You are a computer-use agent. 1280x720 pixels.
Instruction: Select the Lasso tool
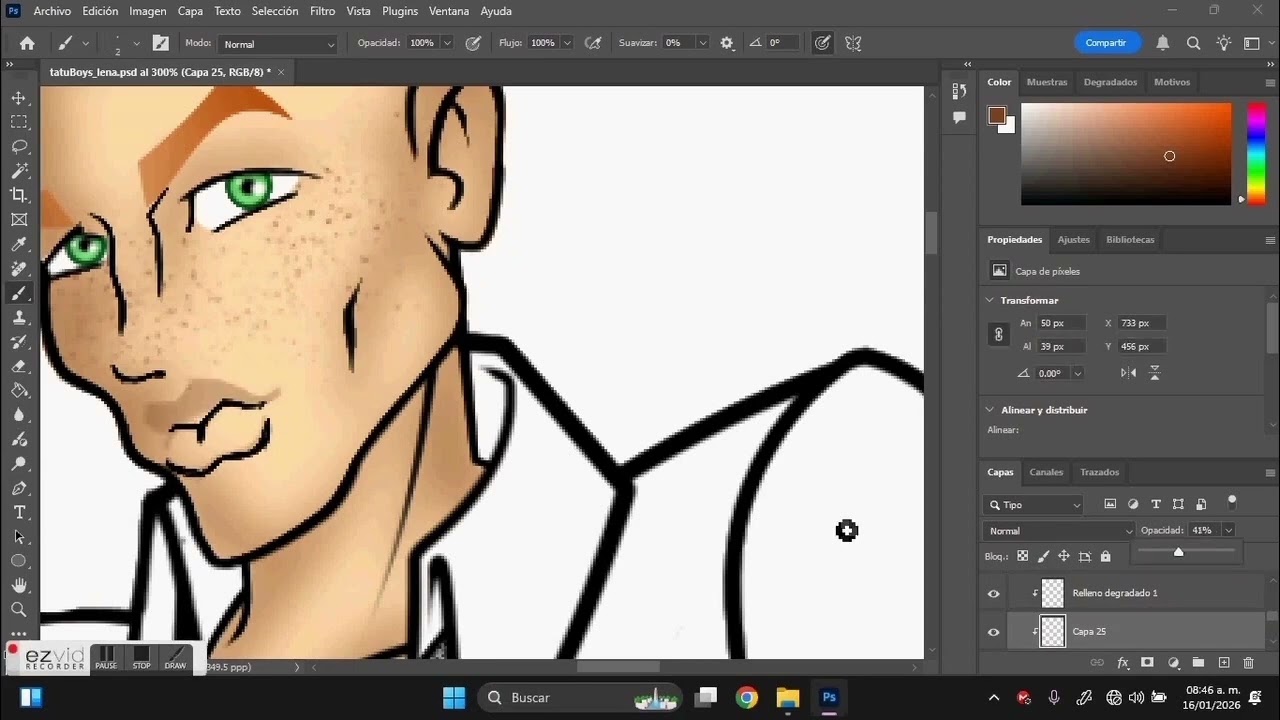[19, 147]
